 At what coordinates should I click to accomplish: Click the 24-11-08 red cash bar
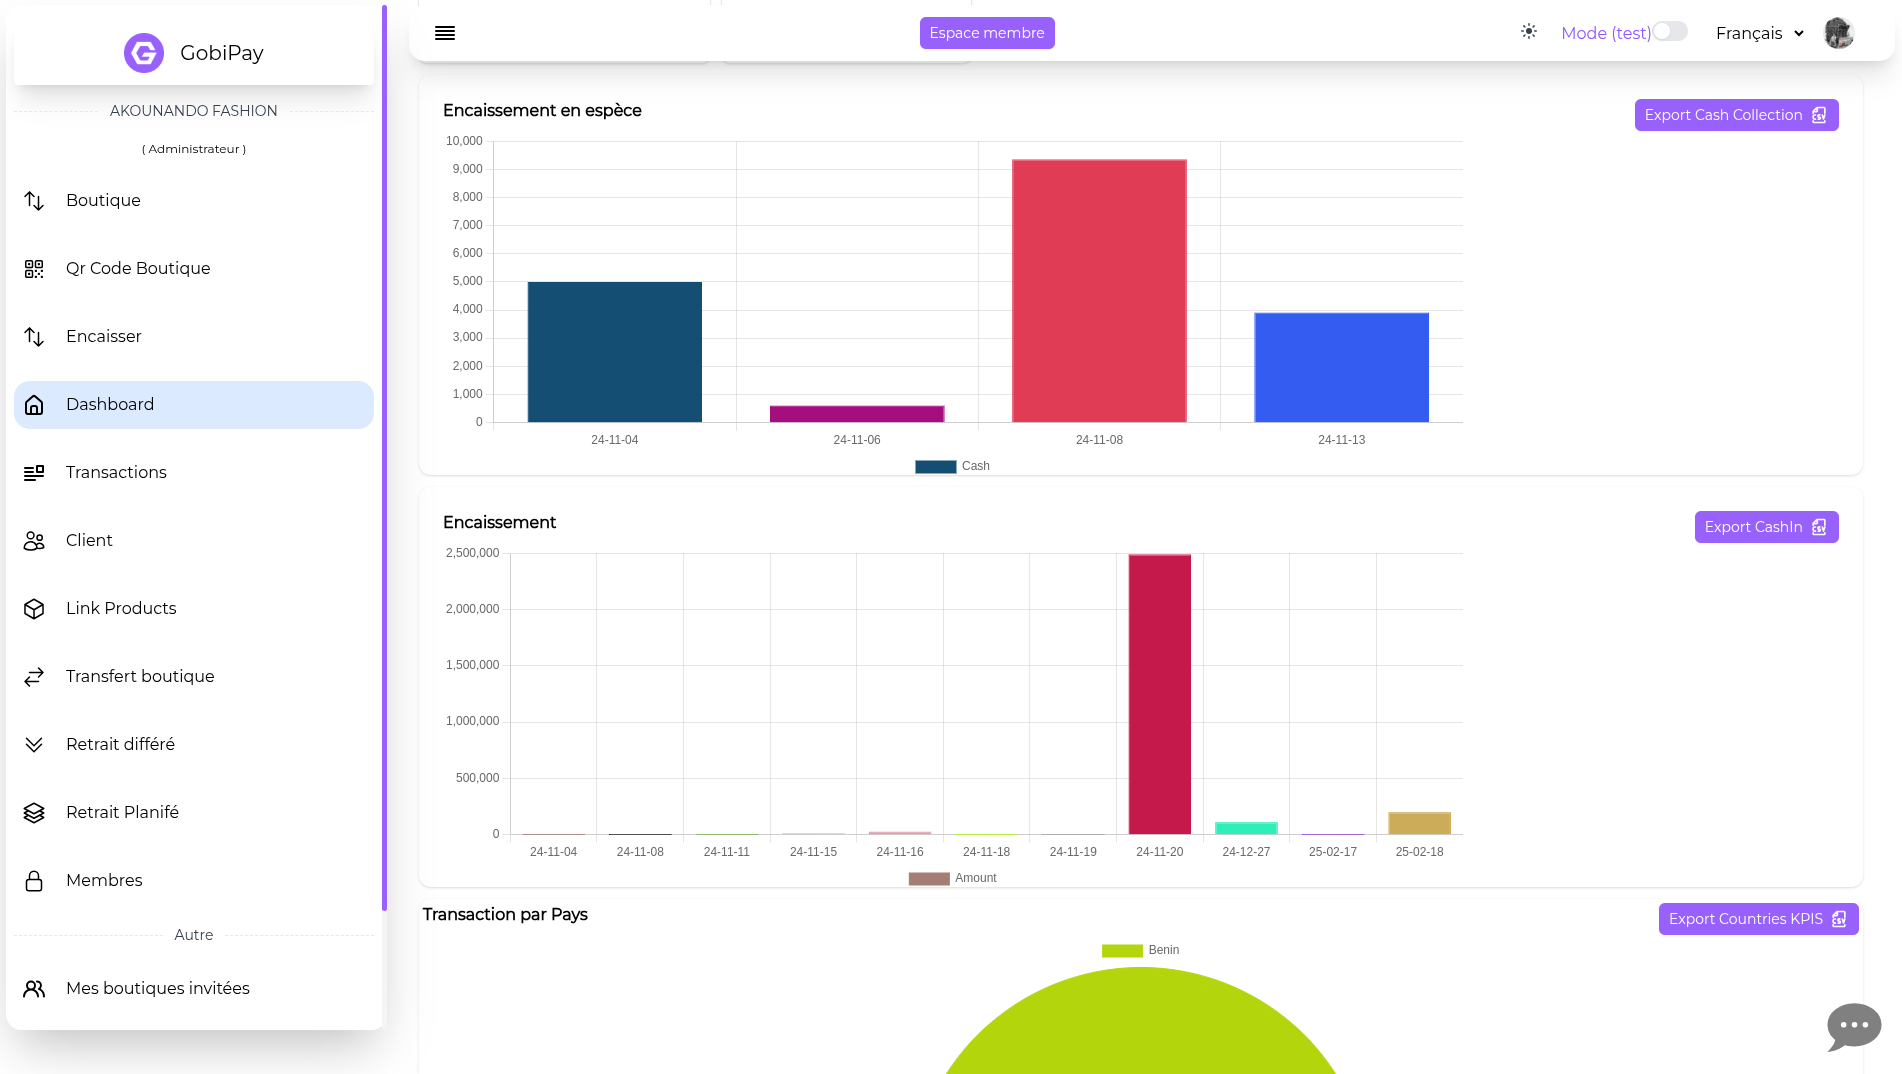tap(1099, 291)
